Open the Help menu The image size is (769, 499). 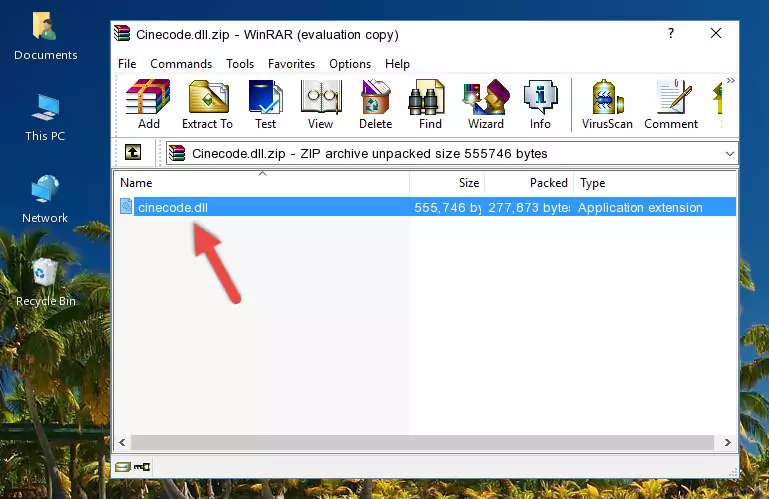(397, 64)
